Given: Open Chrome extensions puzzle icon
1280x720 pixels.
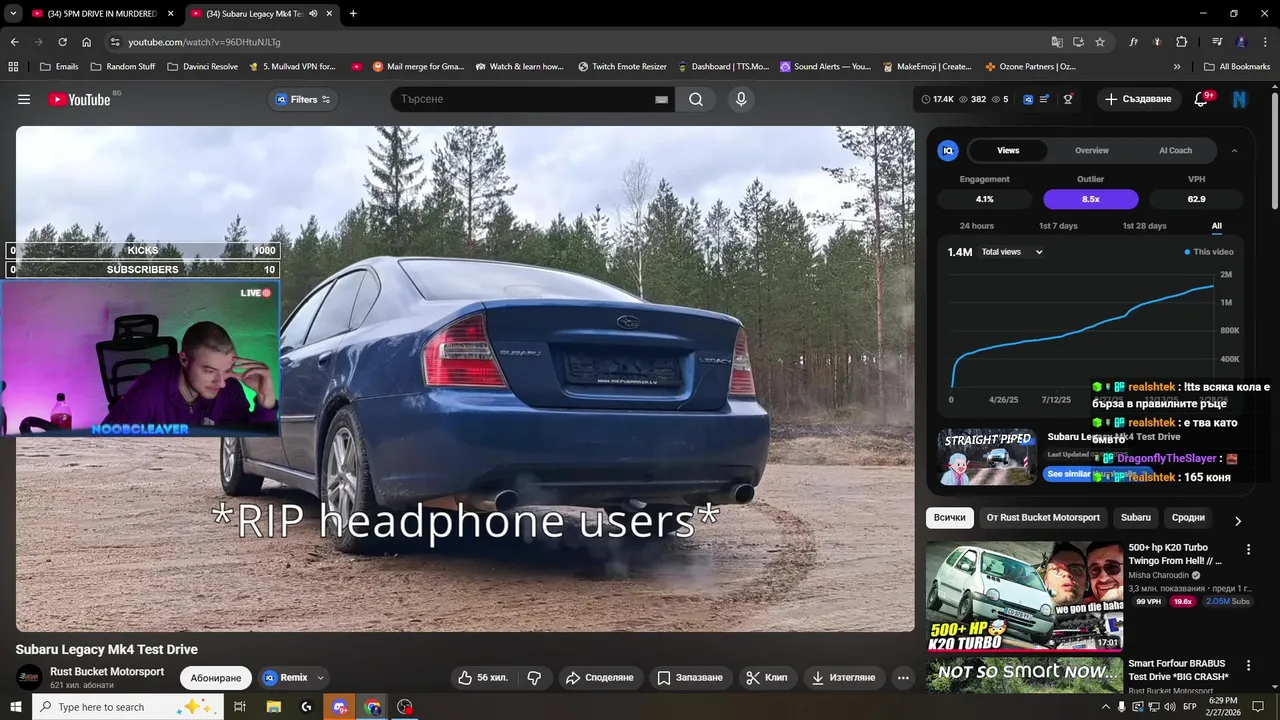Looking at the screenshot, I should pos(1182,42).
